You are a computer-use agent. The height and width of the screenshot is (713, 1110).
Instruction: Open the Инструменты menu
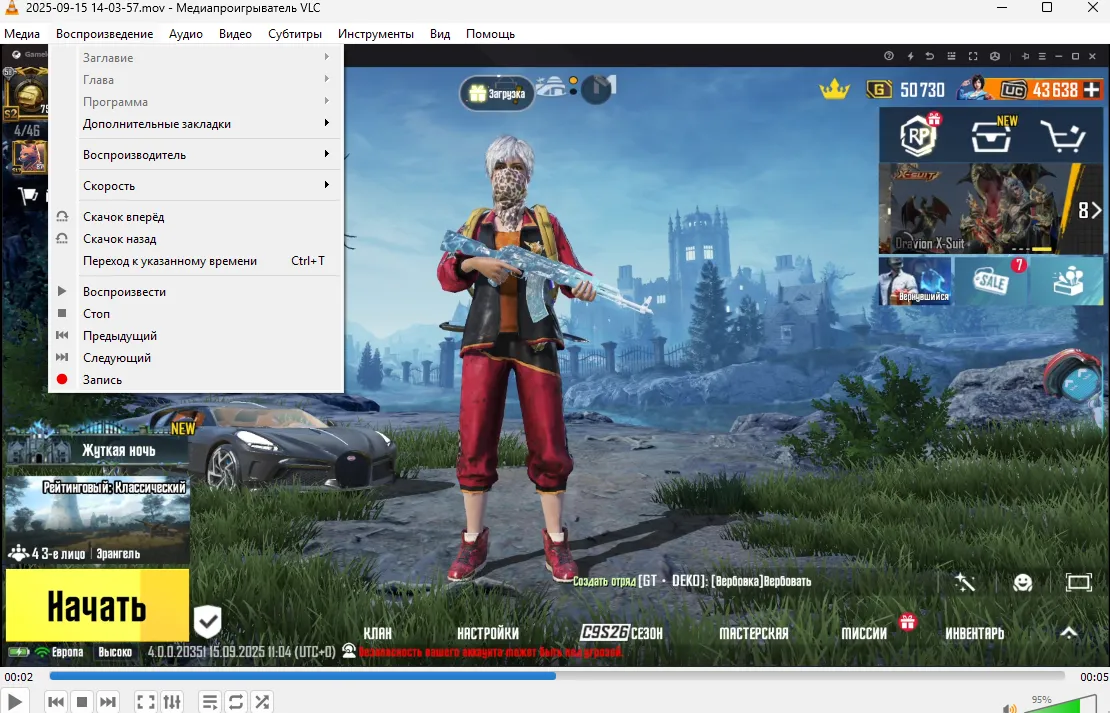click(375, 34)
